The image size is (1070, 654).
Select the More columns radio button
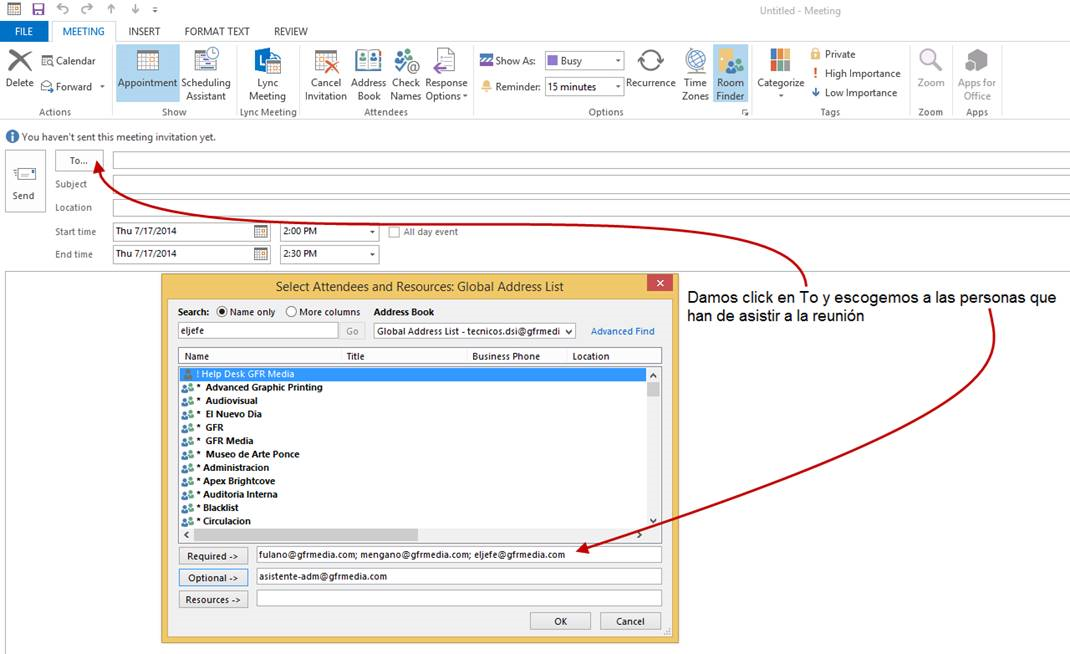coord(292,312)
